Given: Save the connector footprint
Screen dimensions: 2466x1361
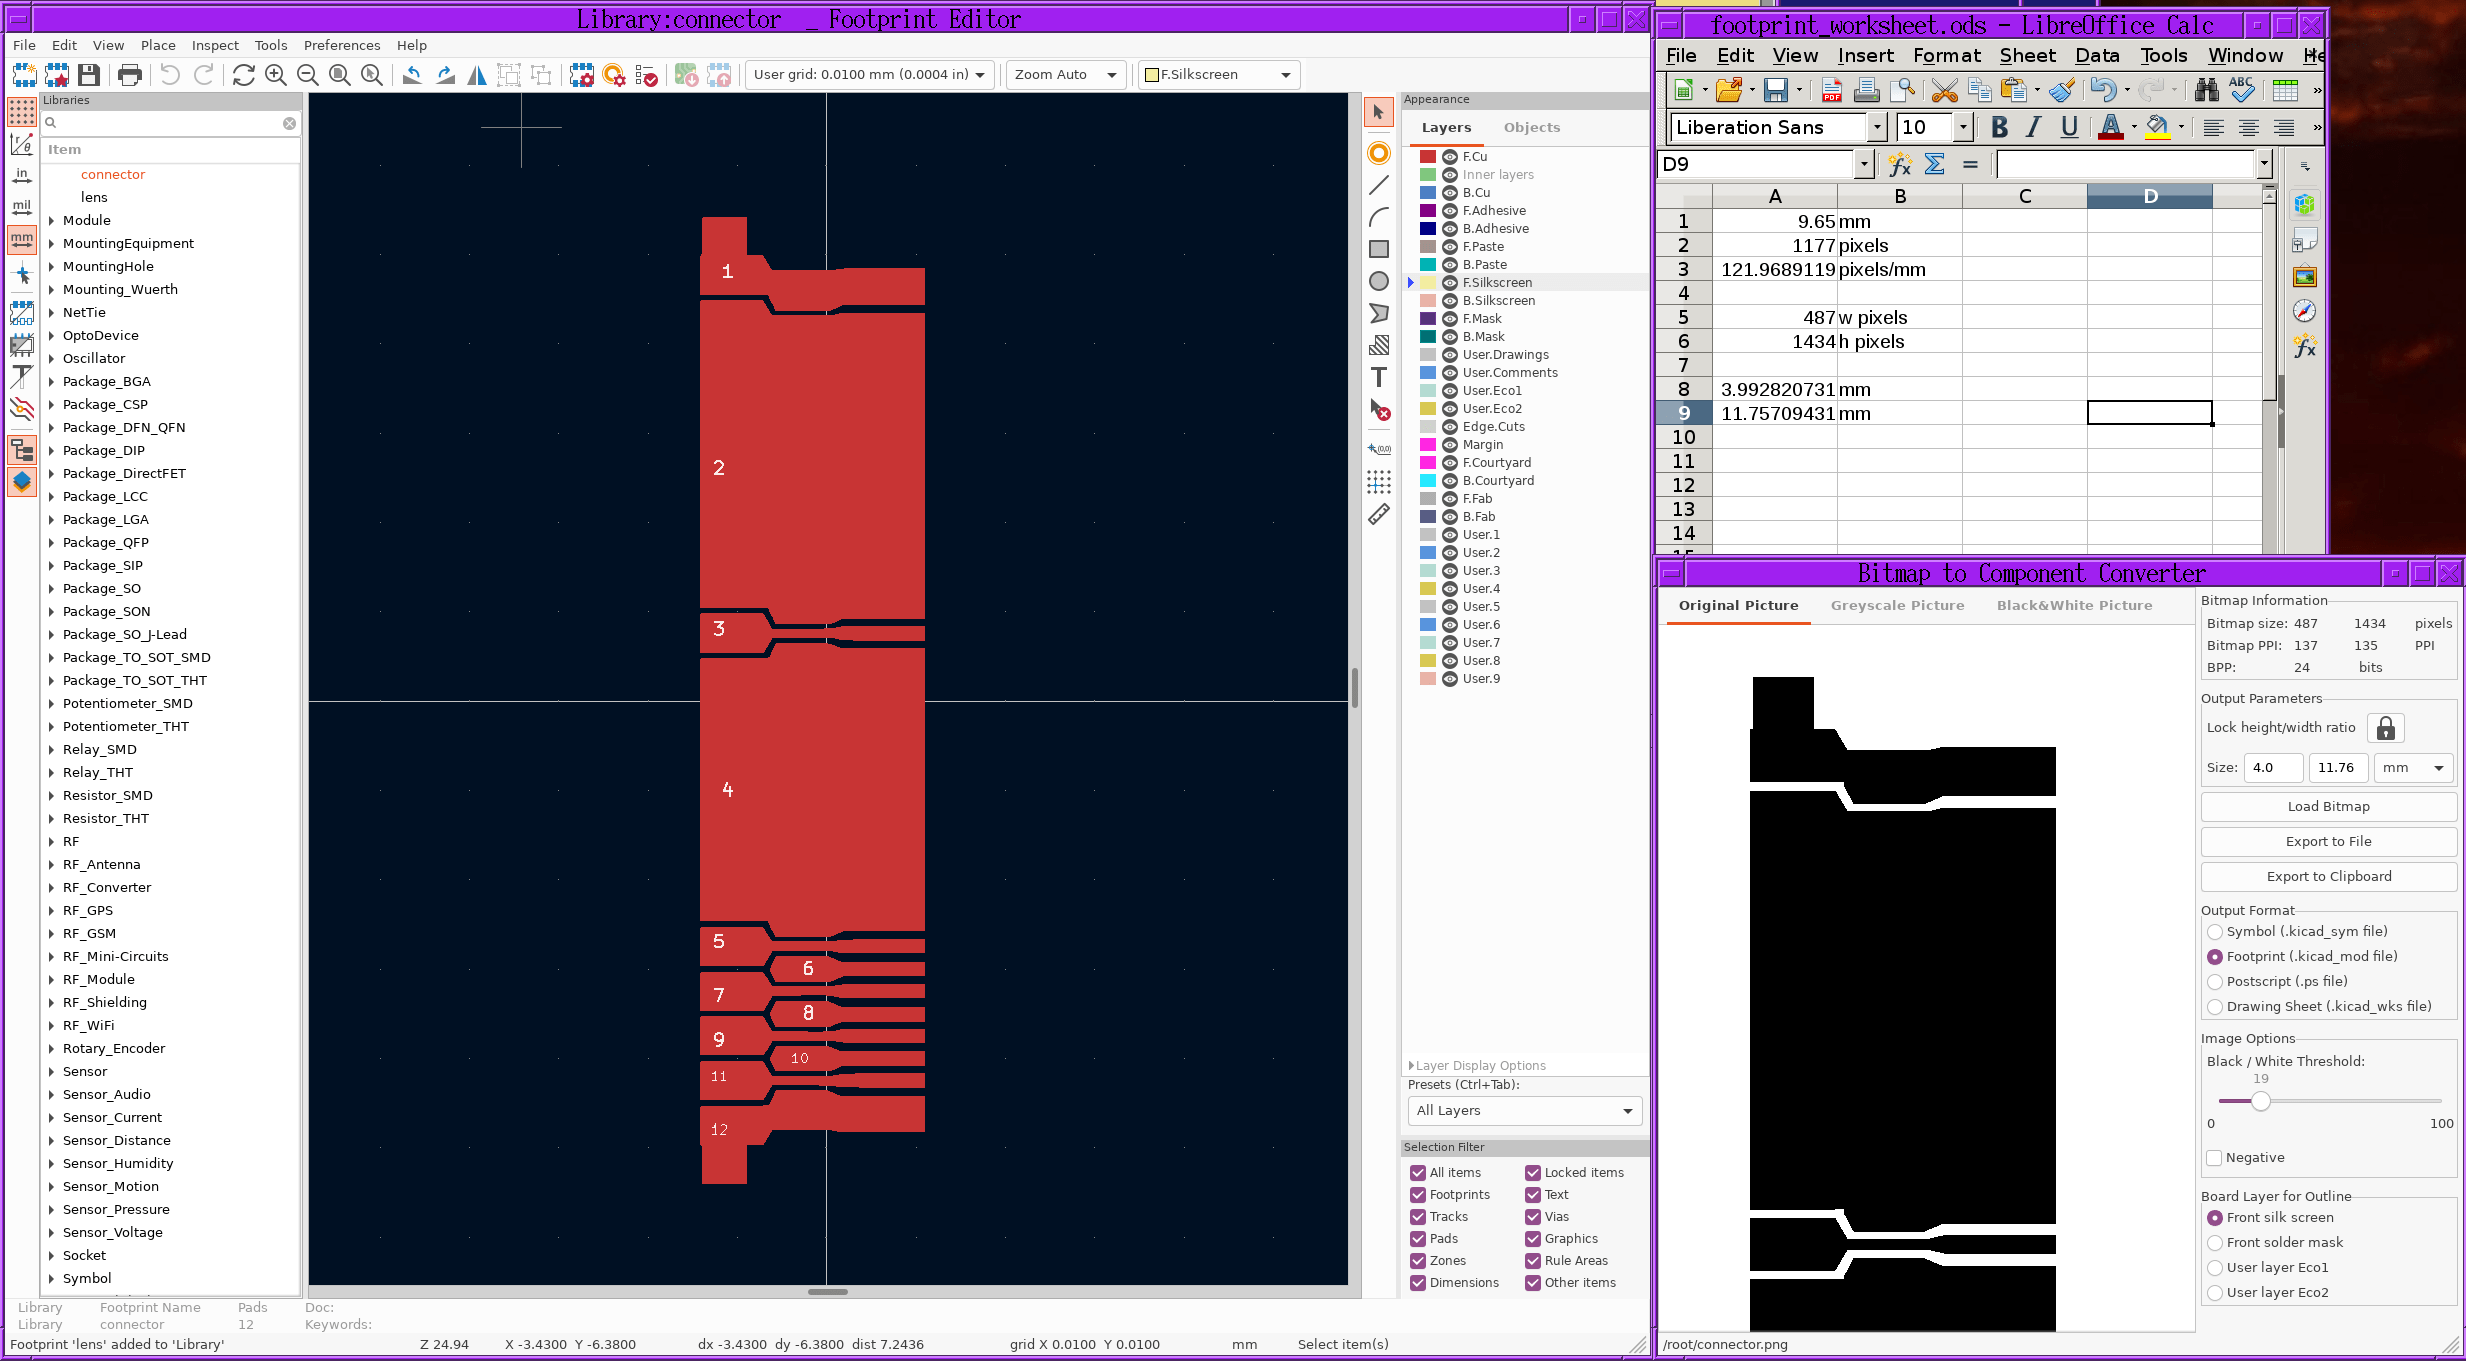Looking at the screenshot, I should [x=89, y=75].
